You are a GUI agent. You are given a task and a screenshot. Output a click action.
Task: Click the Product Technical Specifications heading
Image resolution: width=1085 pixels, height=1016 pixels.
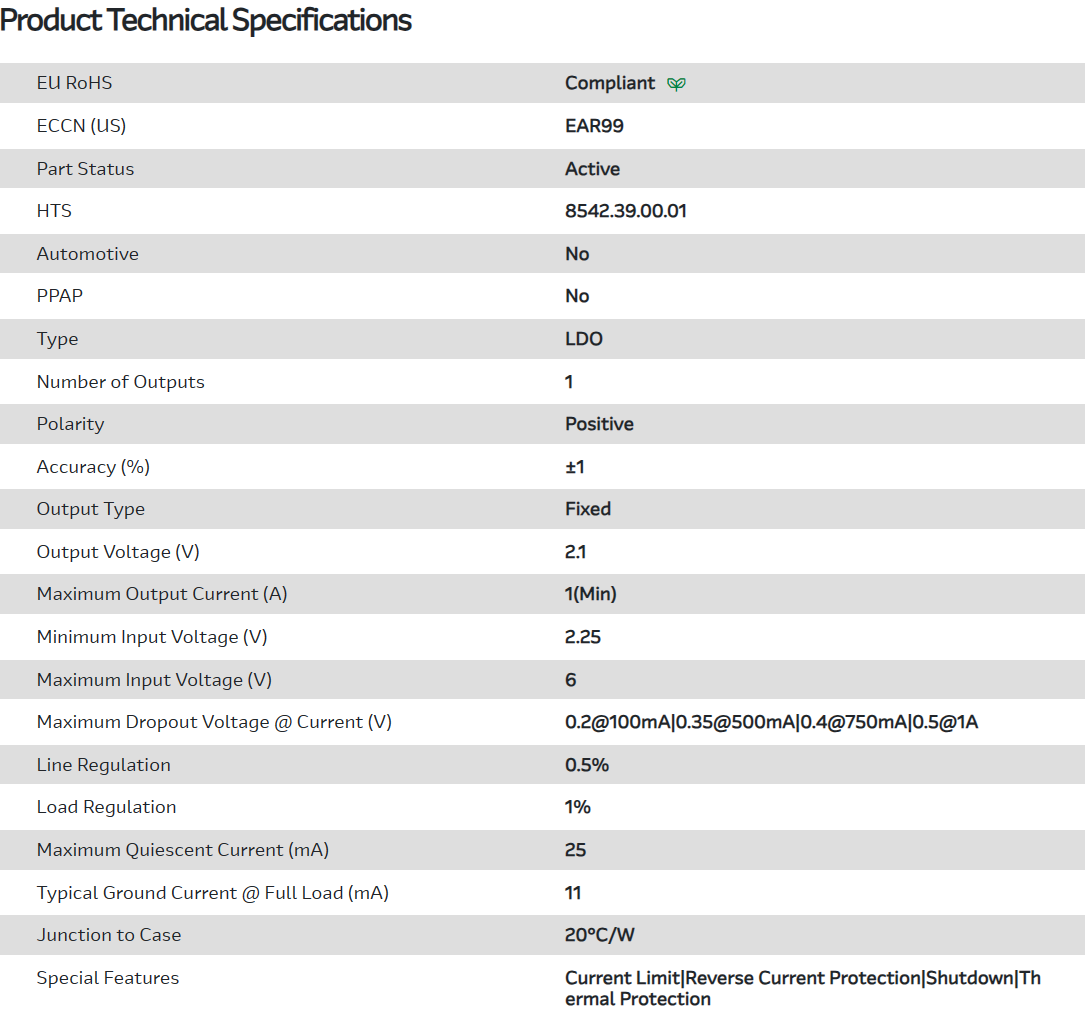click(x=206, y=20)
